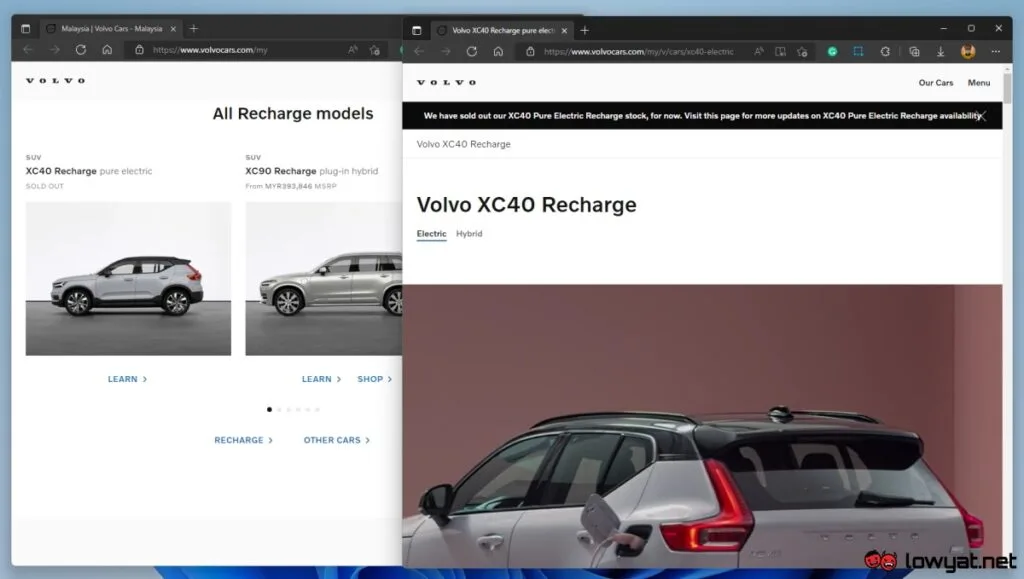The height and width of the screenshot is (579, 1024).
Task: View site lock info for xc40-electric URL
Action: coord(530,52)
